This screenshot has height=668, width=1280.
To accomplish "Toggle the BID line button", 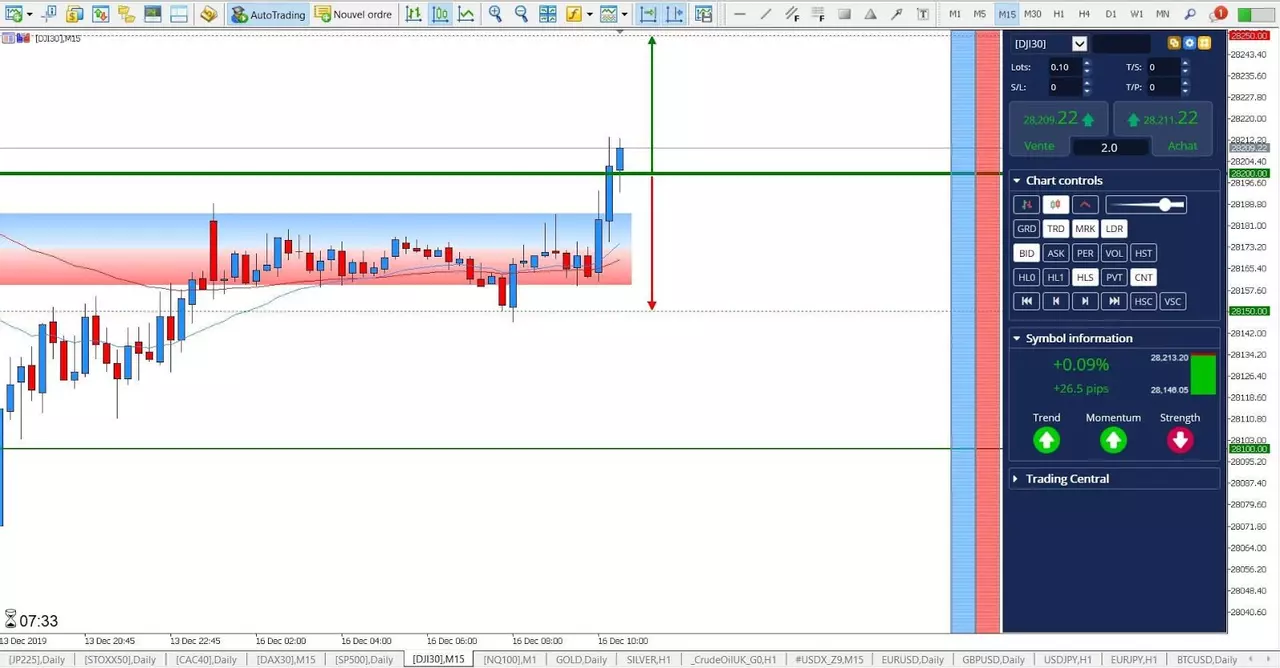I will click(1027, 254).
